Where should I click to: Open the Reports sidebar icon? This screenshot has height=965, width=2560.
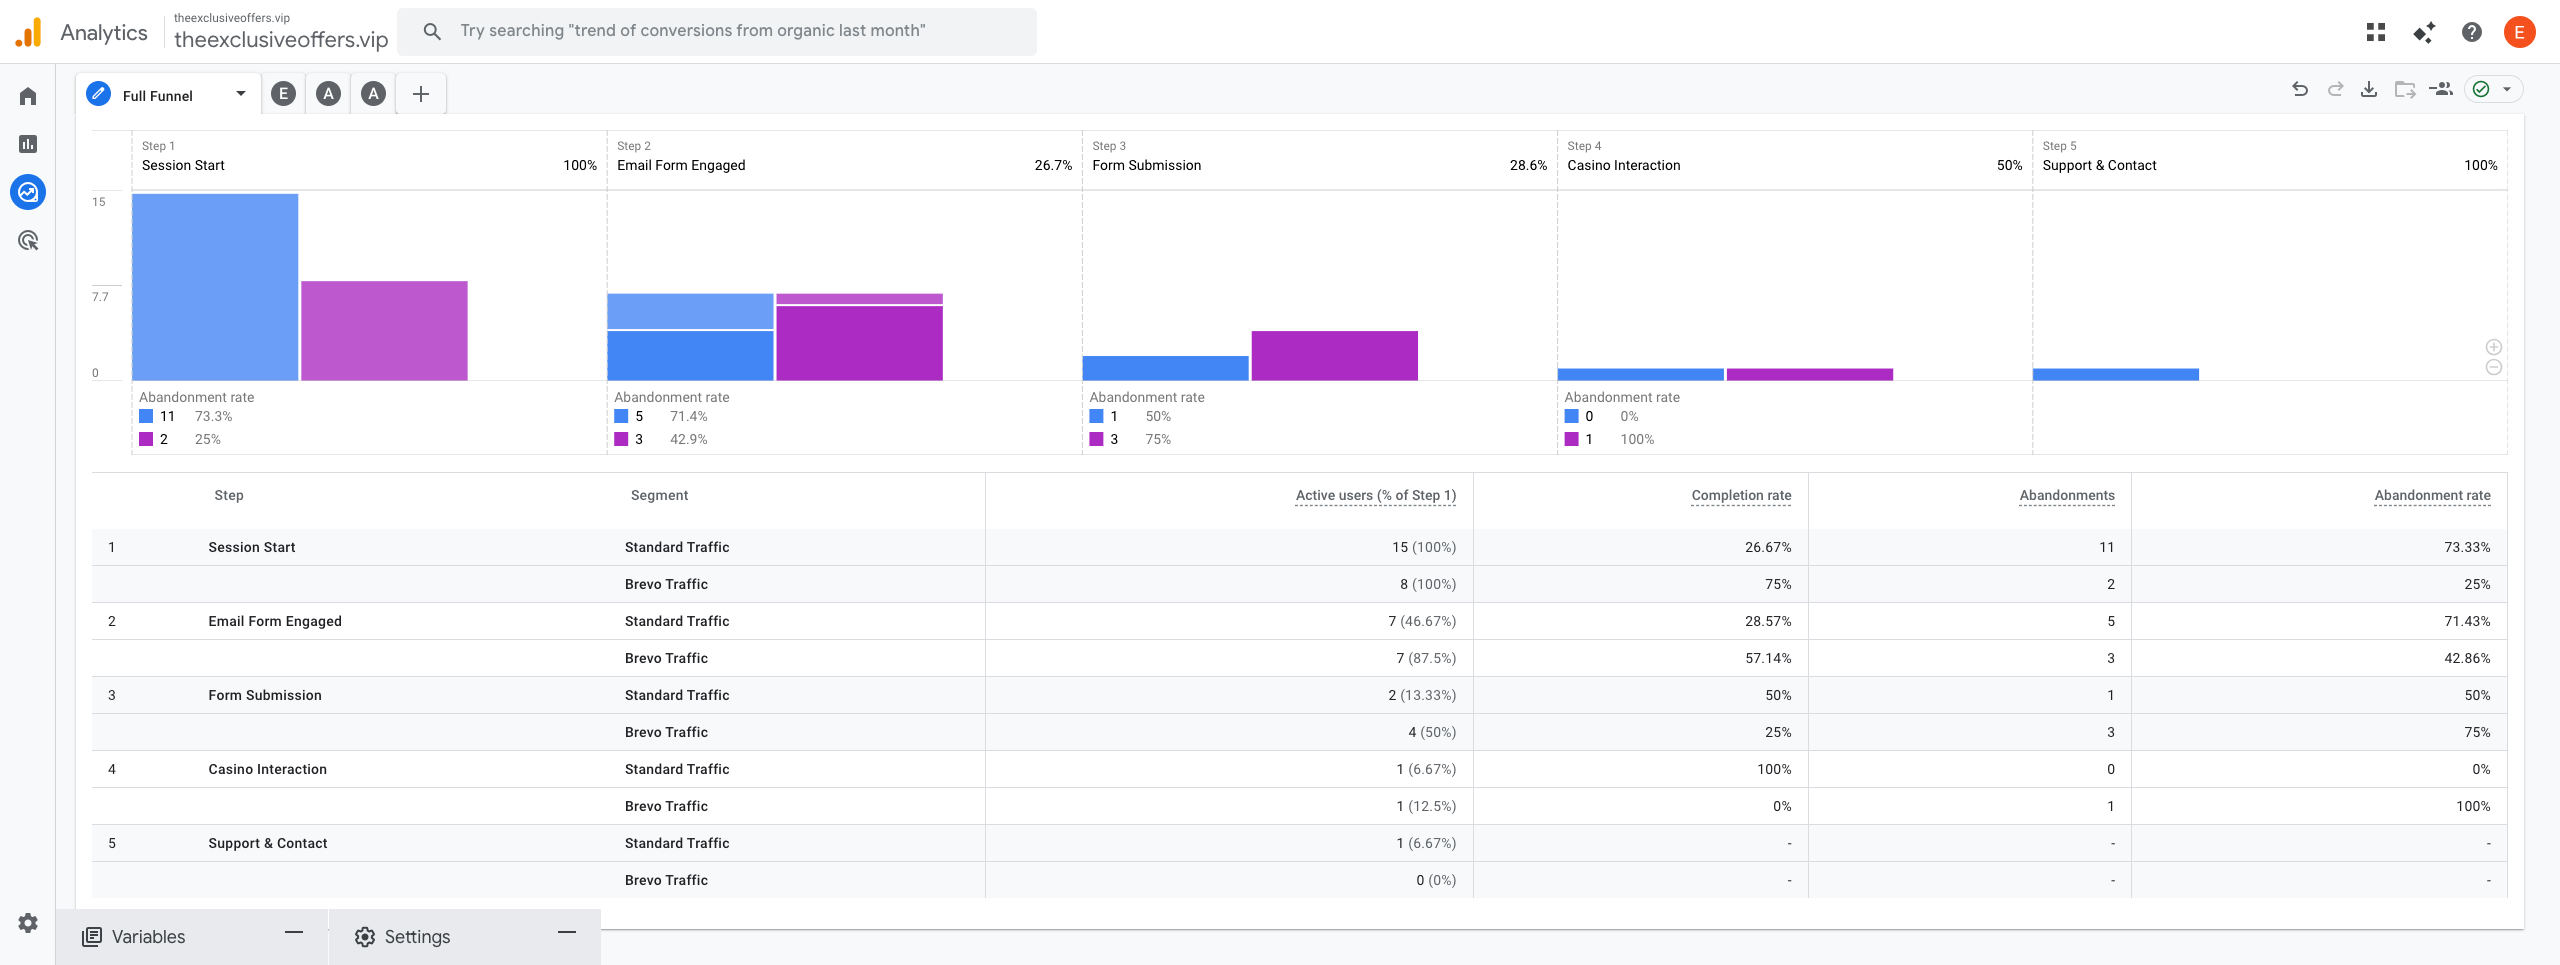tap(28, 144)
